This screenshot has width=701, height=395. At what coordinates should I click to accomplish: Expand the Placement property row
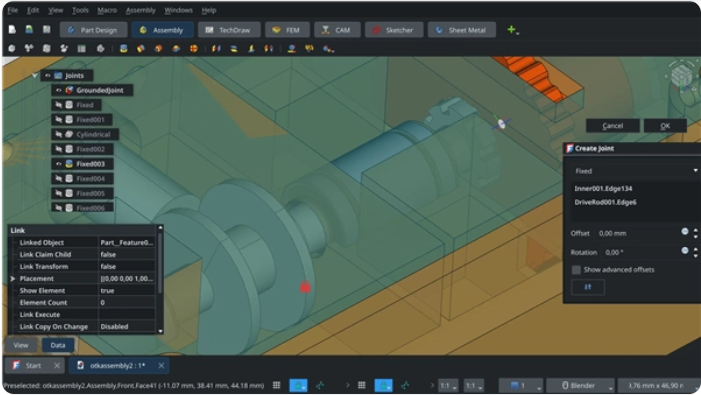tap(13, 278)
